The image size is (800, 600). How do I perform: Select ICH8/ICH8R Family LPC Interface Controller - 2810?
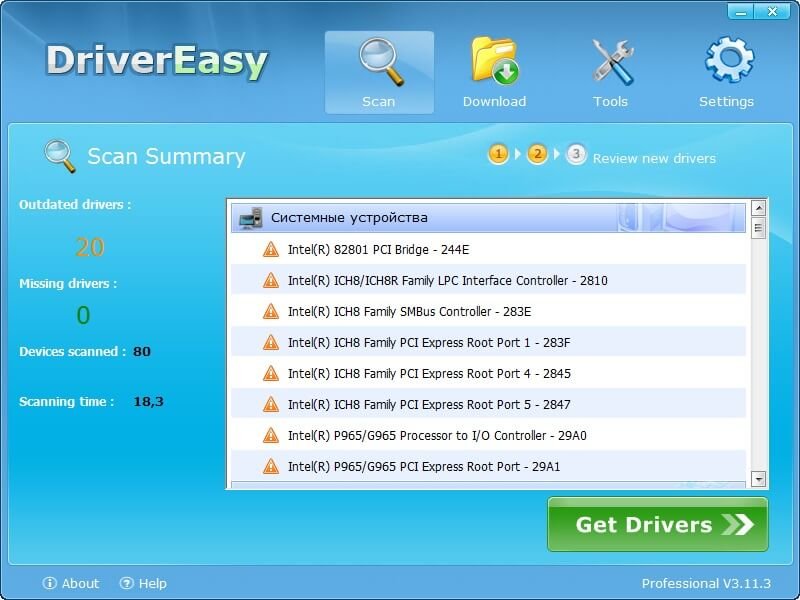click(488, 280)
